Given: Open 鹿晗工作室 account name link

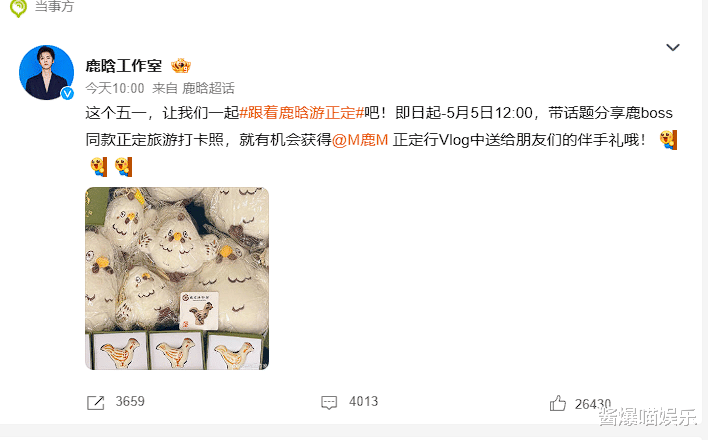Looking at the screenshot, I should pyautogui.click(x=124, y=66).
